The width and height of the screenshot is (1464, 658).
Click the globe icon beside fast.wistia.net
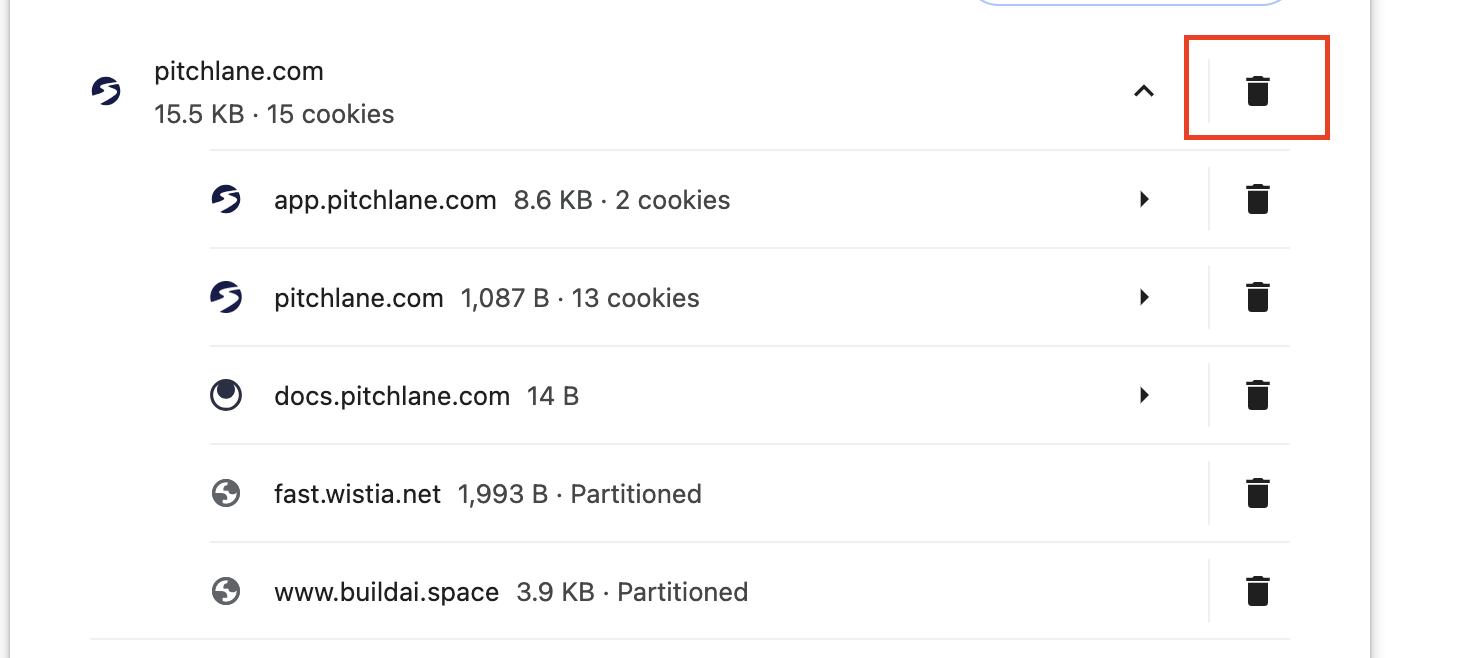coord(226,493)
